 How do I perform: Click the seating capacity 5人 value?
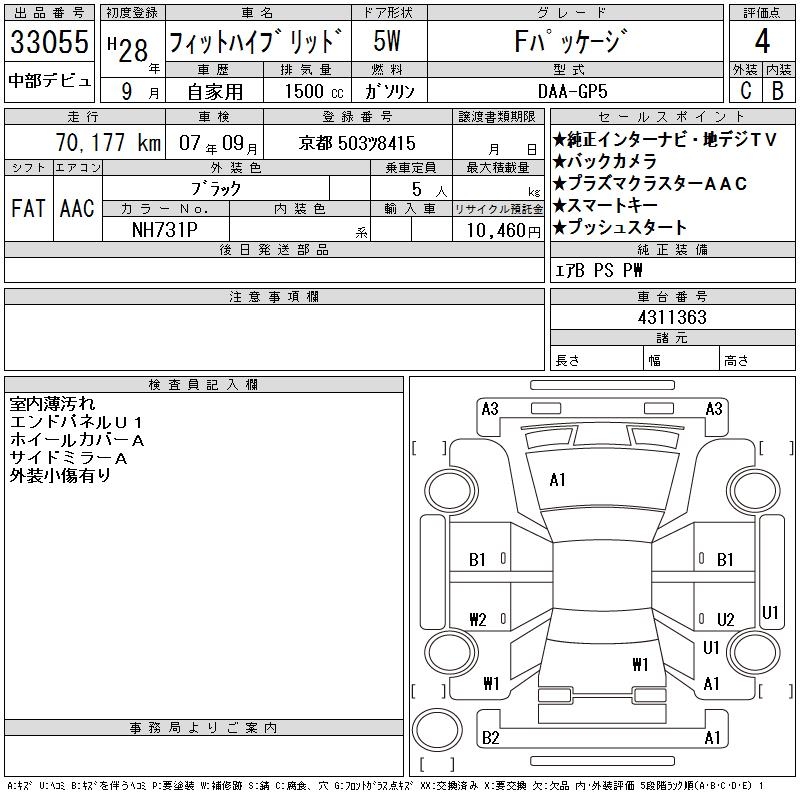tap(429, 190)
